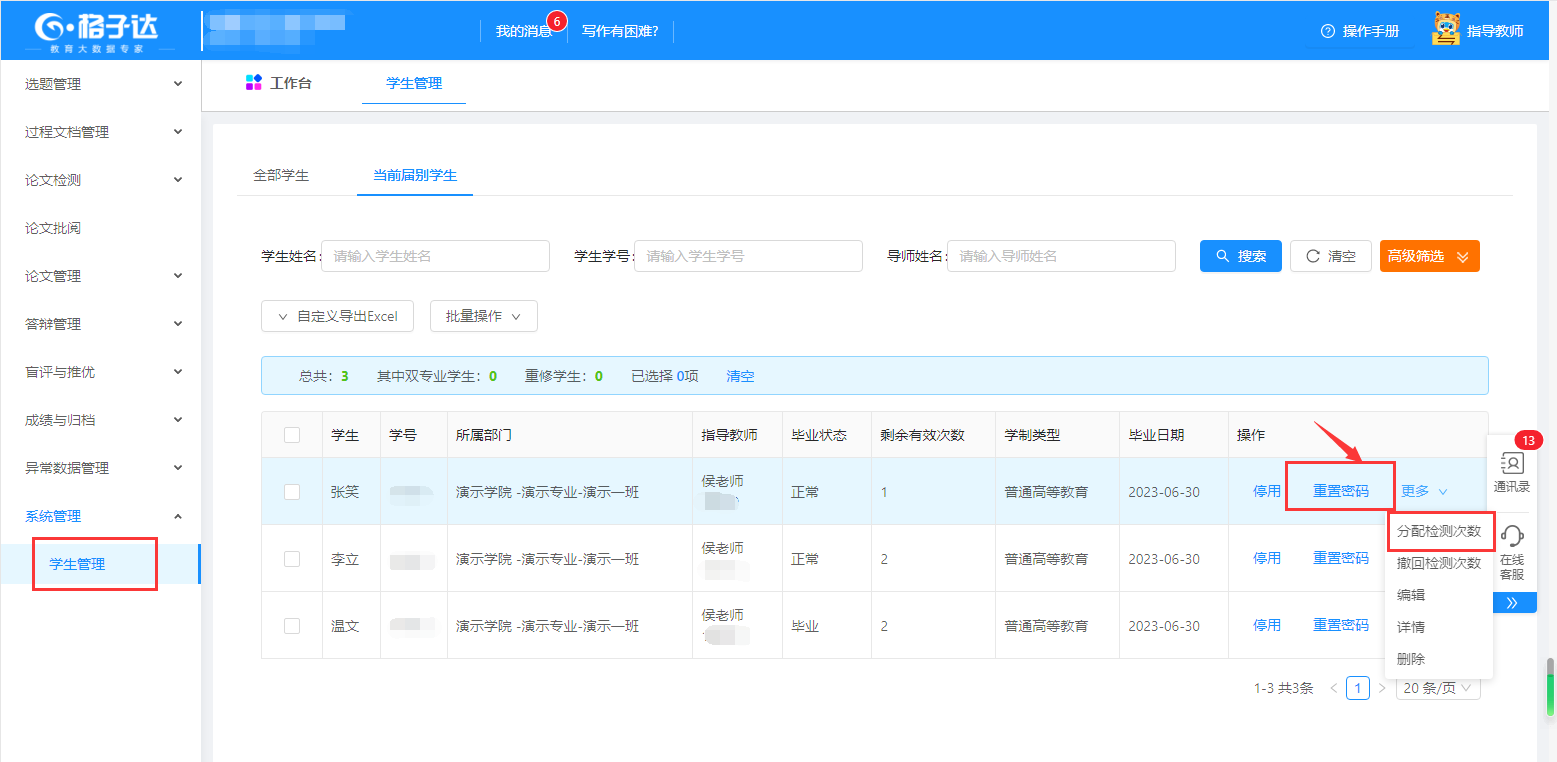The image size is (1557, 762).
Task: Tick the checkbox for student 温文
Action: tap(292, 625)
